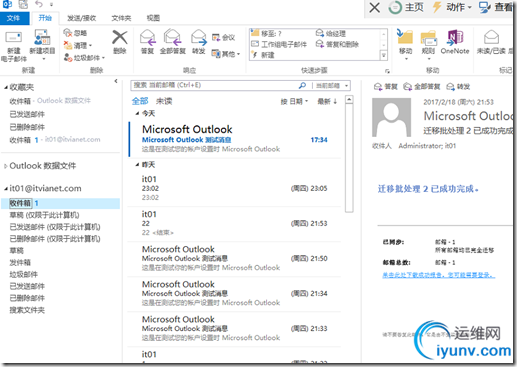Click the ribbon Reply (答复) icon
Screen dimensions: 517x367
[x=147, y=42]
